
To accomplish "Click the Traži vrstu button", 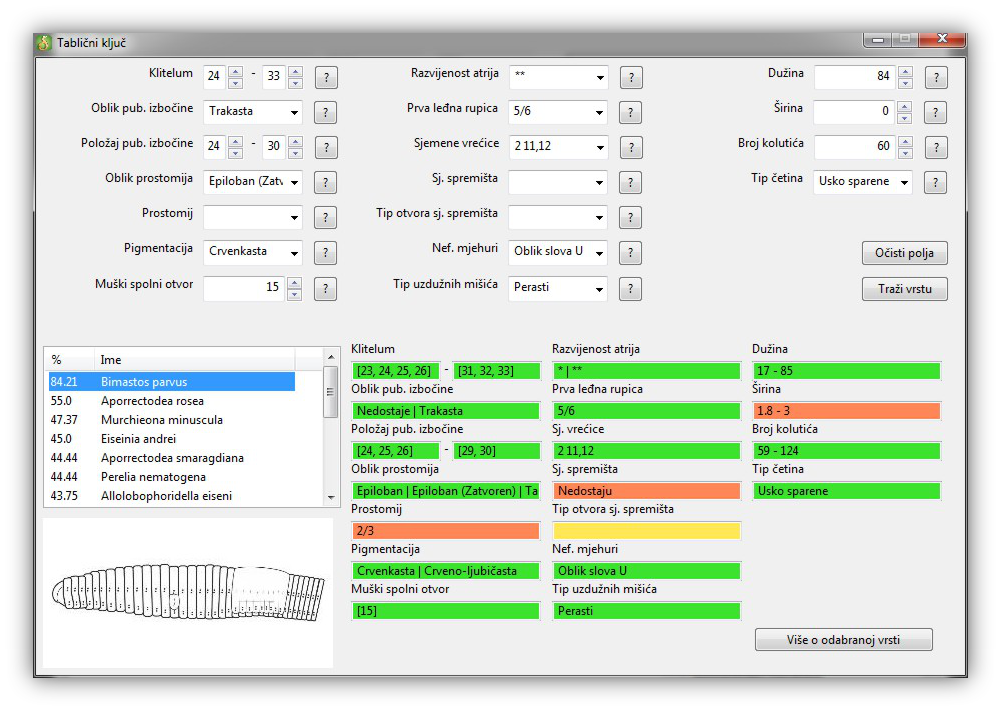I will tap(904, 289).
